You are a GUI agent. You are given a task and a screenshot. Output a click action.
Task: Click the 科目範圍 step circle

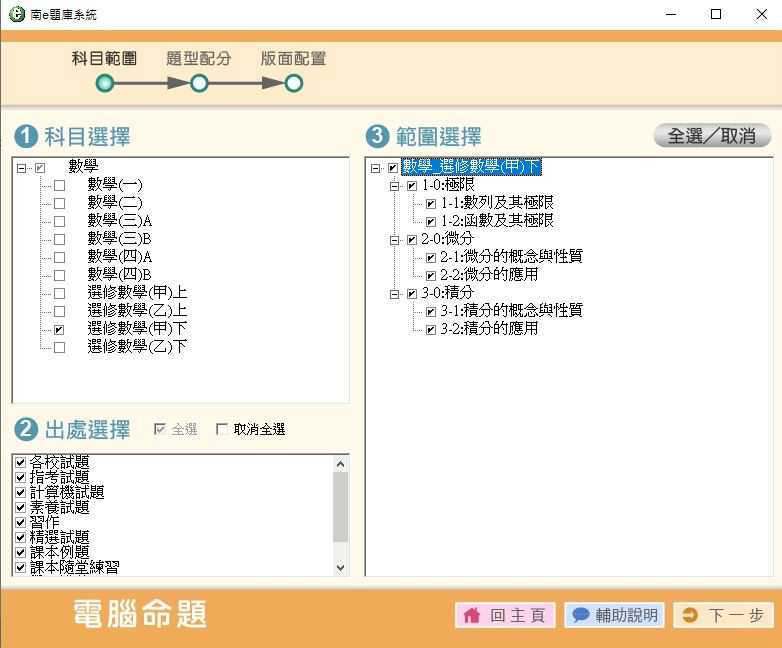[105, 83]
